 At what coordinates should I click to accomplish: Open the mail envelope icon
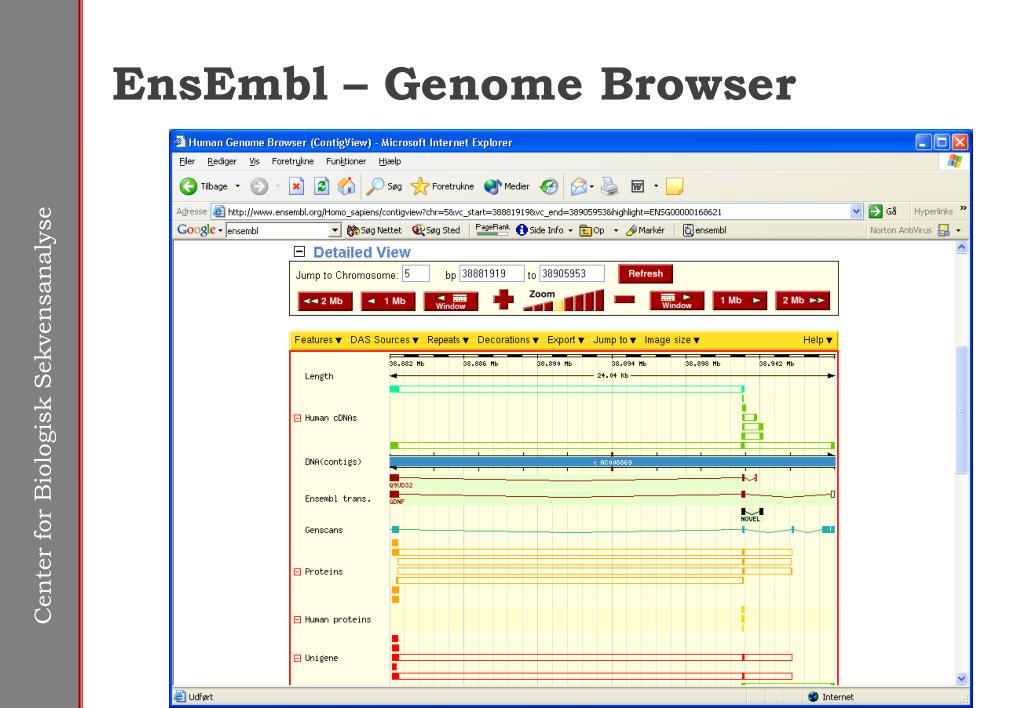579,187
